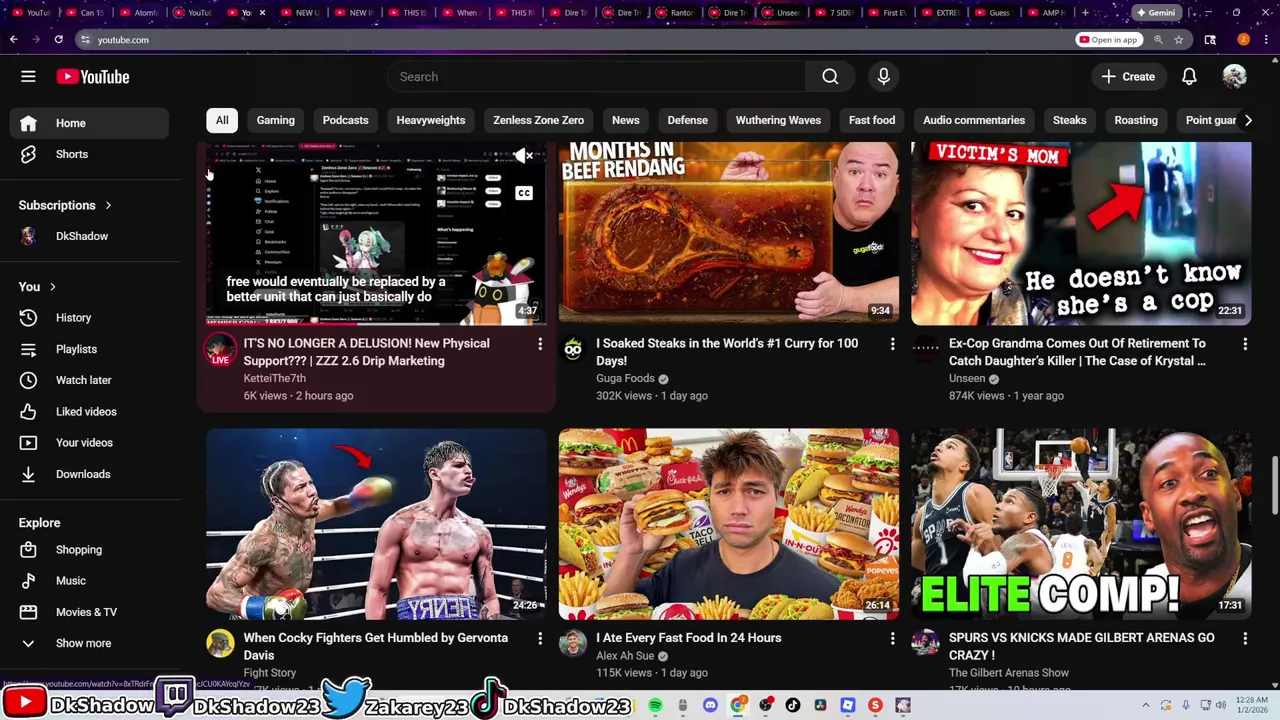Open Your videos in the sidebar
Image resolution: width=1280 pixels, height=720 pixels.
tap(91, 443)
